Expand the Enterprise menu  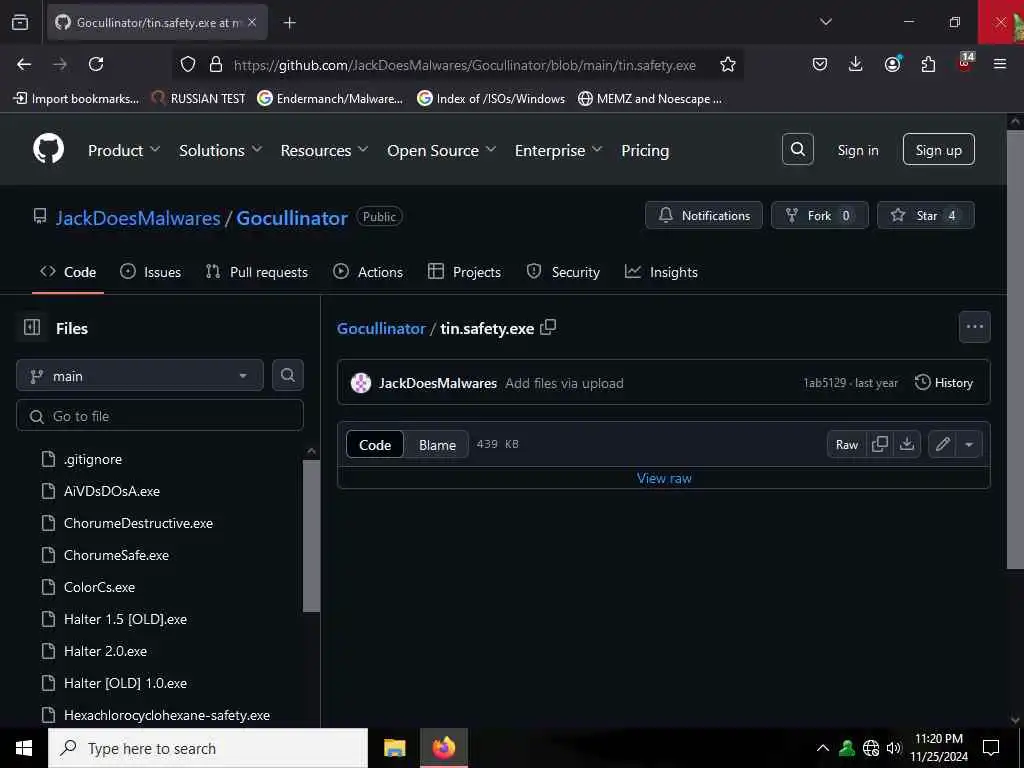[558, 150]
